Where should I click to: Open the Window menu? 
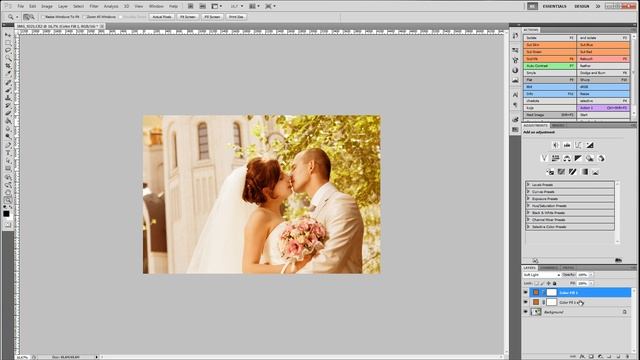tap(156, 6)
